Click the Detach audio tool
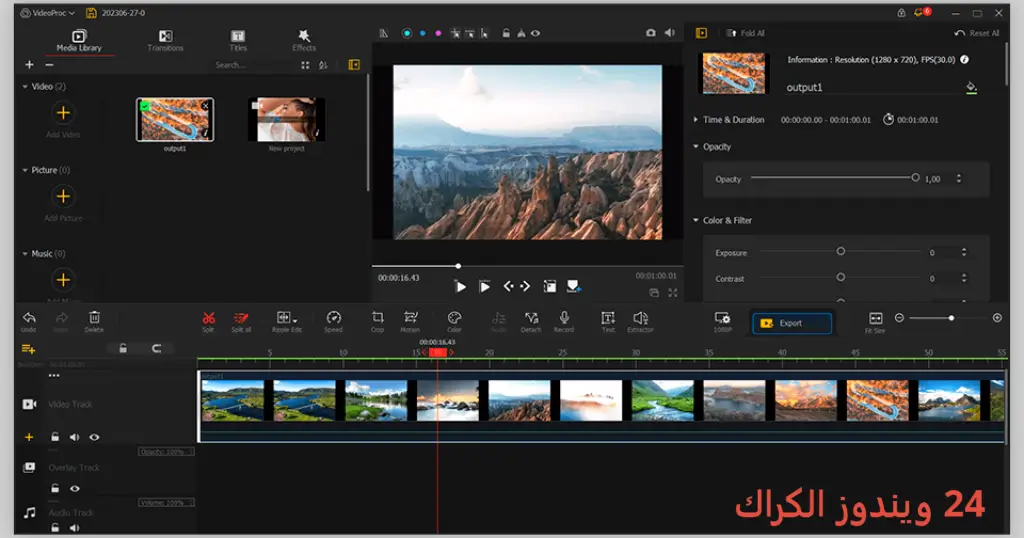The width and height of the screenshot is (1024, 538). (531, 321)
